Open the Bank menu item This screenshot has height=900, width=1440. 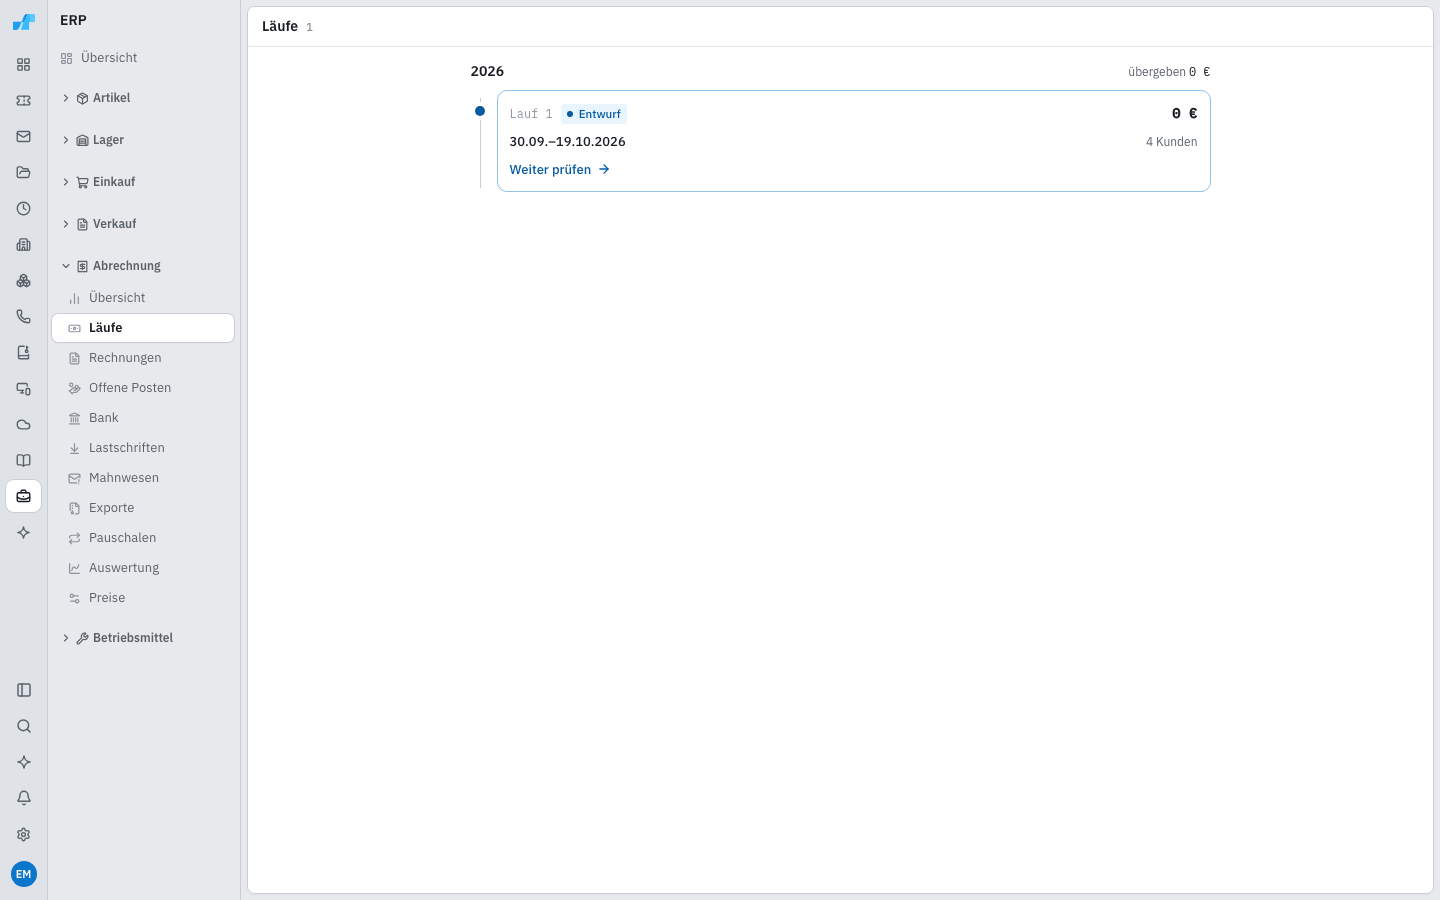point(143,418)
